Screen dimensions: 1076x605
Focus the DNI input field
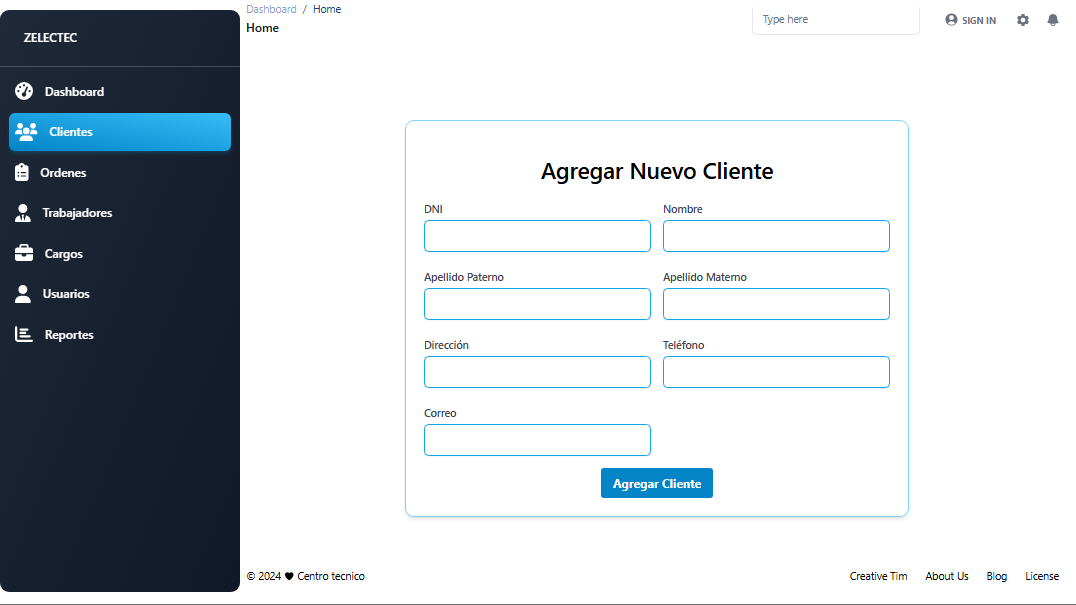click(537, 236)
